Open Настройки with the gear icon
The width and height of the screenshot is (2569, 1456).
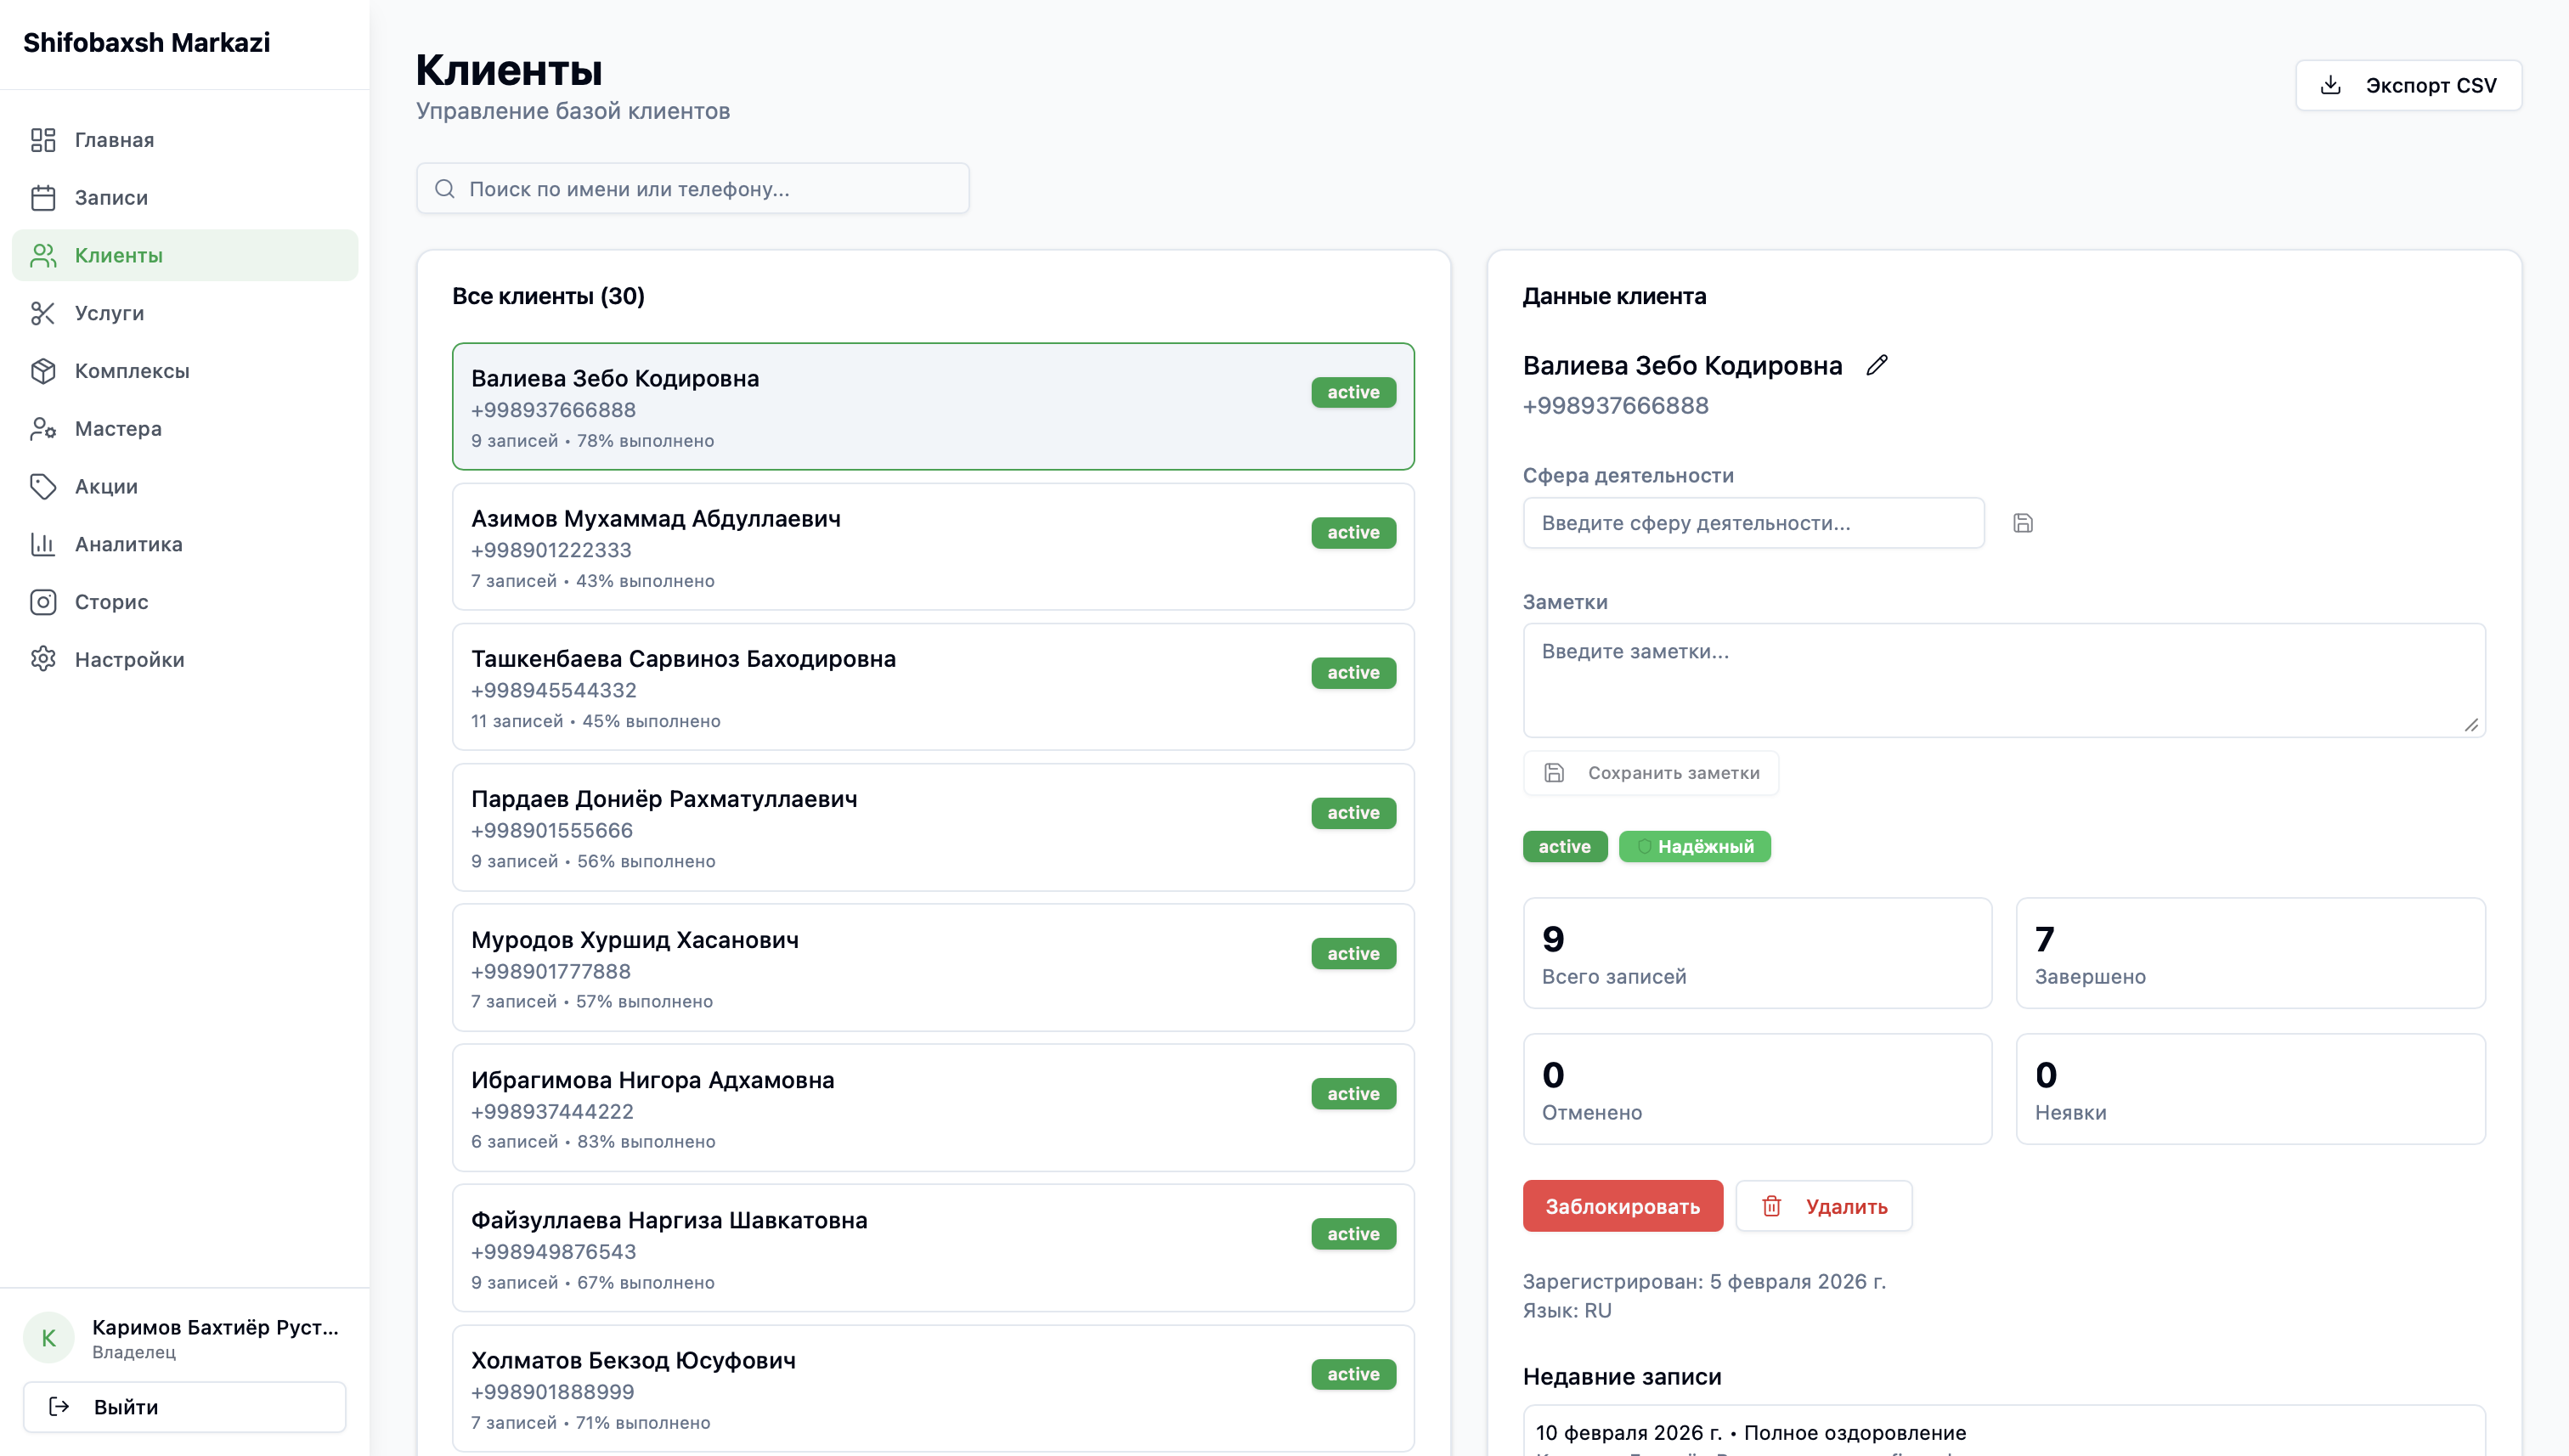click(x=43, y=659)
